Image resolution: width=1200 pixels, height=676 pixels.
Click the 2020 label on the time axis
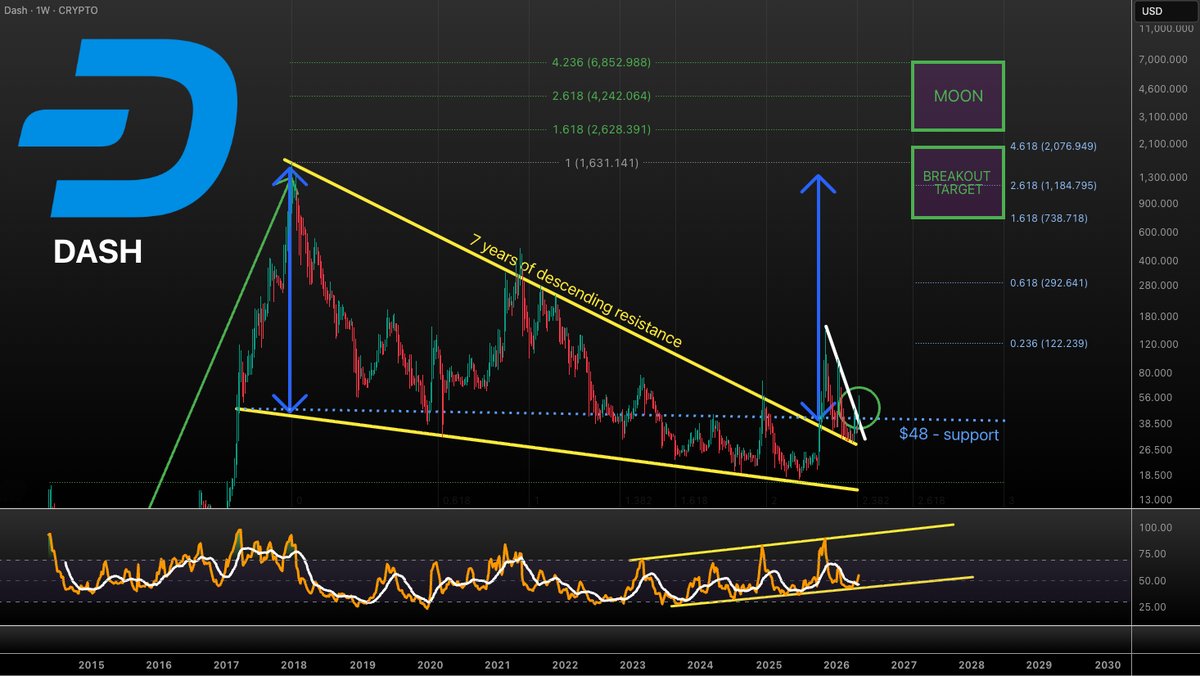coord(429,664)
